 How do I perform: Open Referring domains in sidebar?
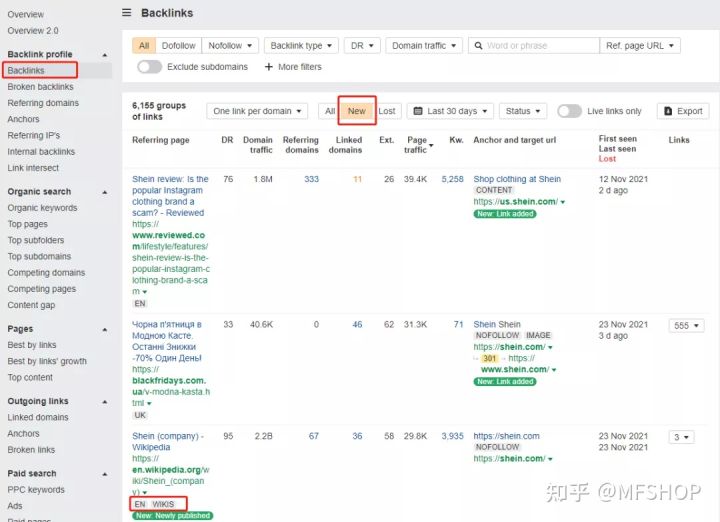point(43,103)
